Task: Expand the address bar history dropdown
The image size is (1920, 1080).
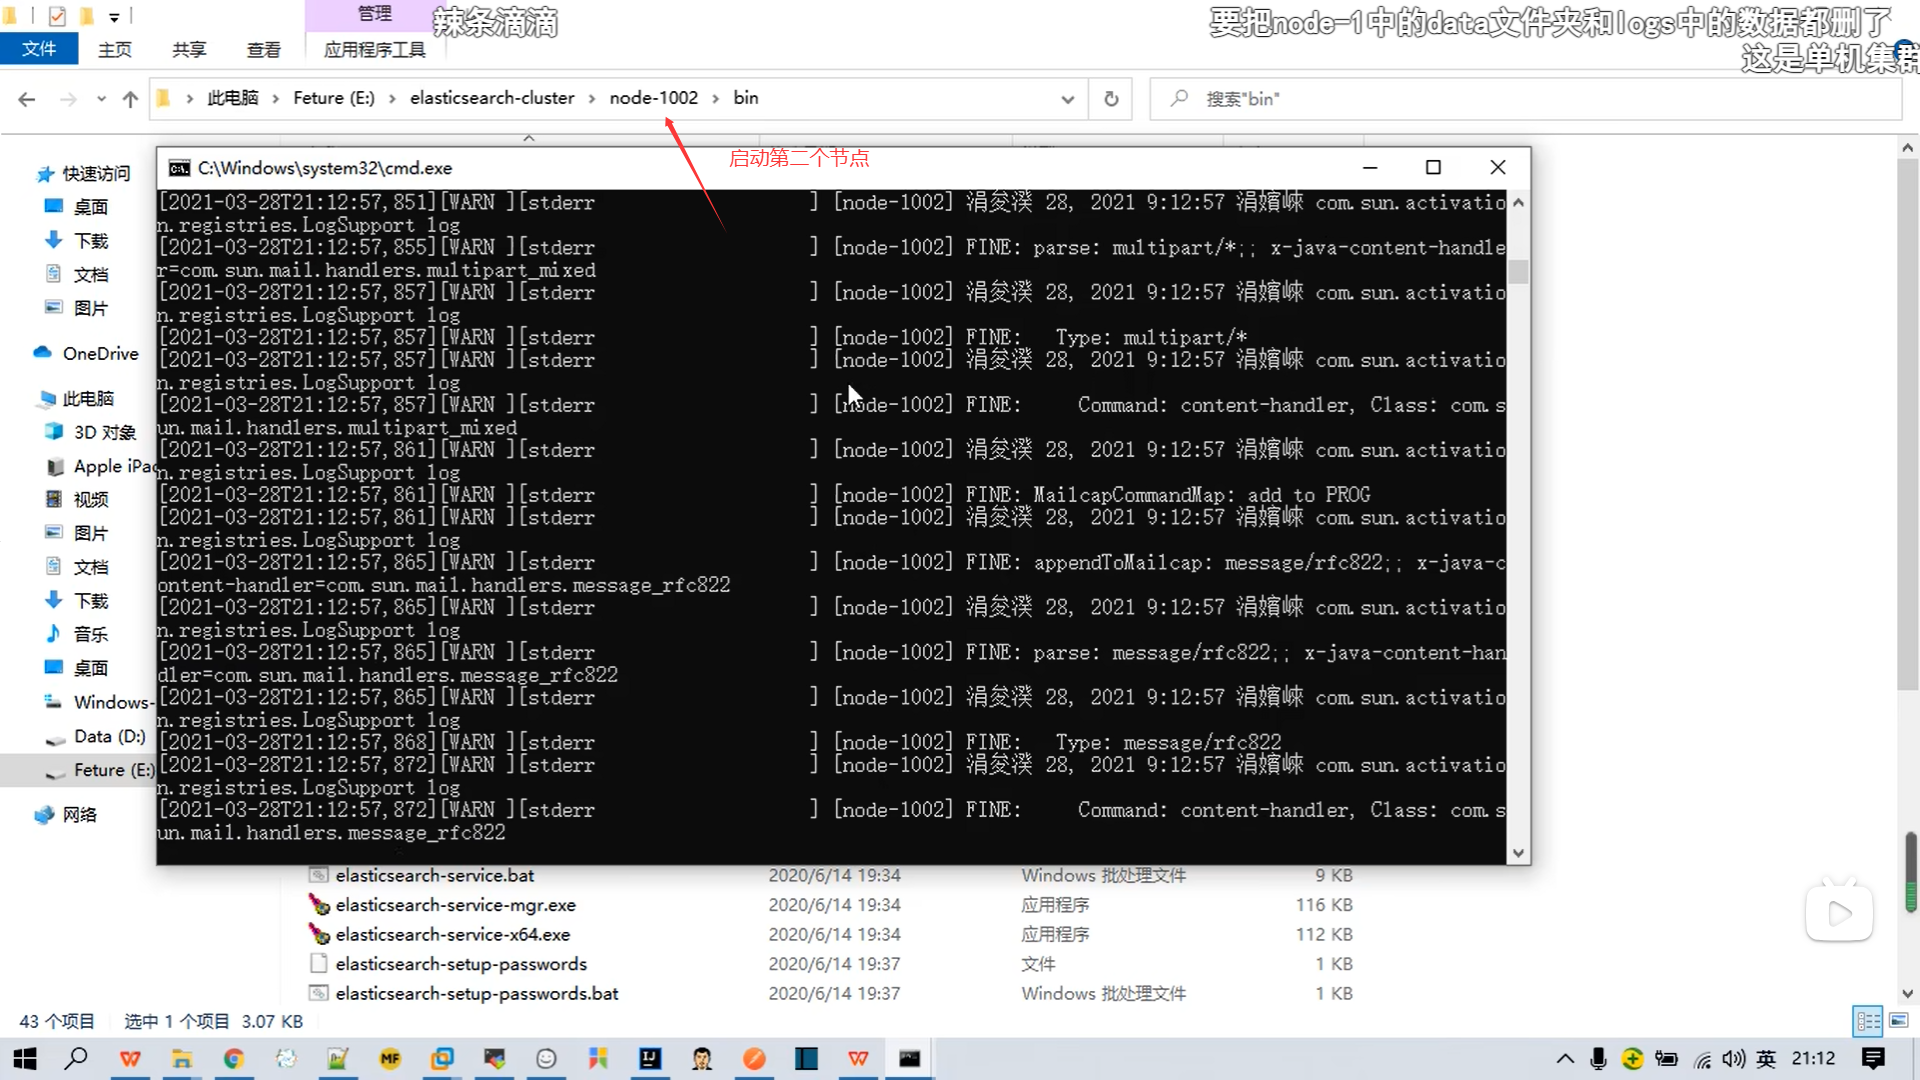Action: pyautogui.click(x=1067, y=99)
